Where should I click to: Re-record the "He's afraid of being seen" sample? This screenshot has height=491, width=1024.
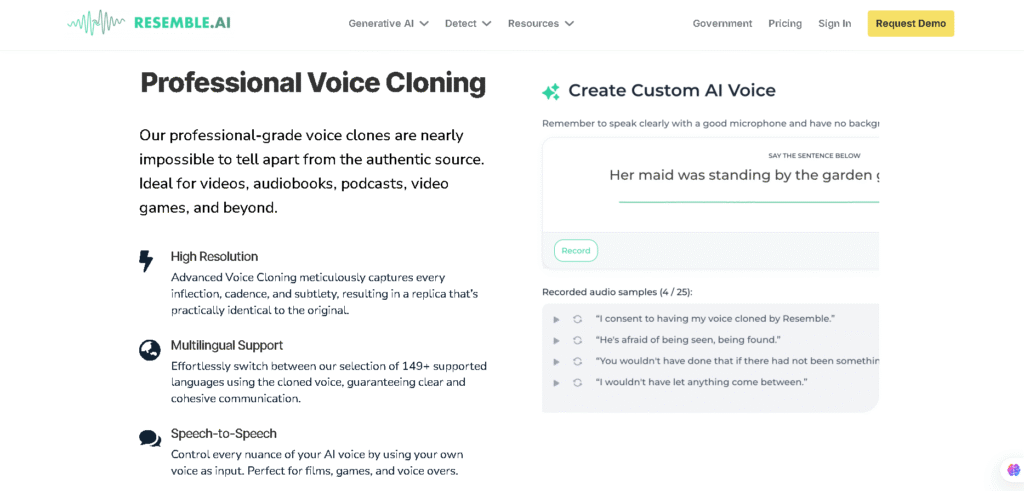(577, 340)
